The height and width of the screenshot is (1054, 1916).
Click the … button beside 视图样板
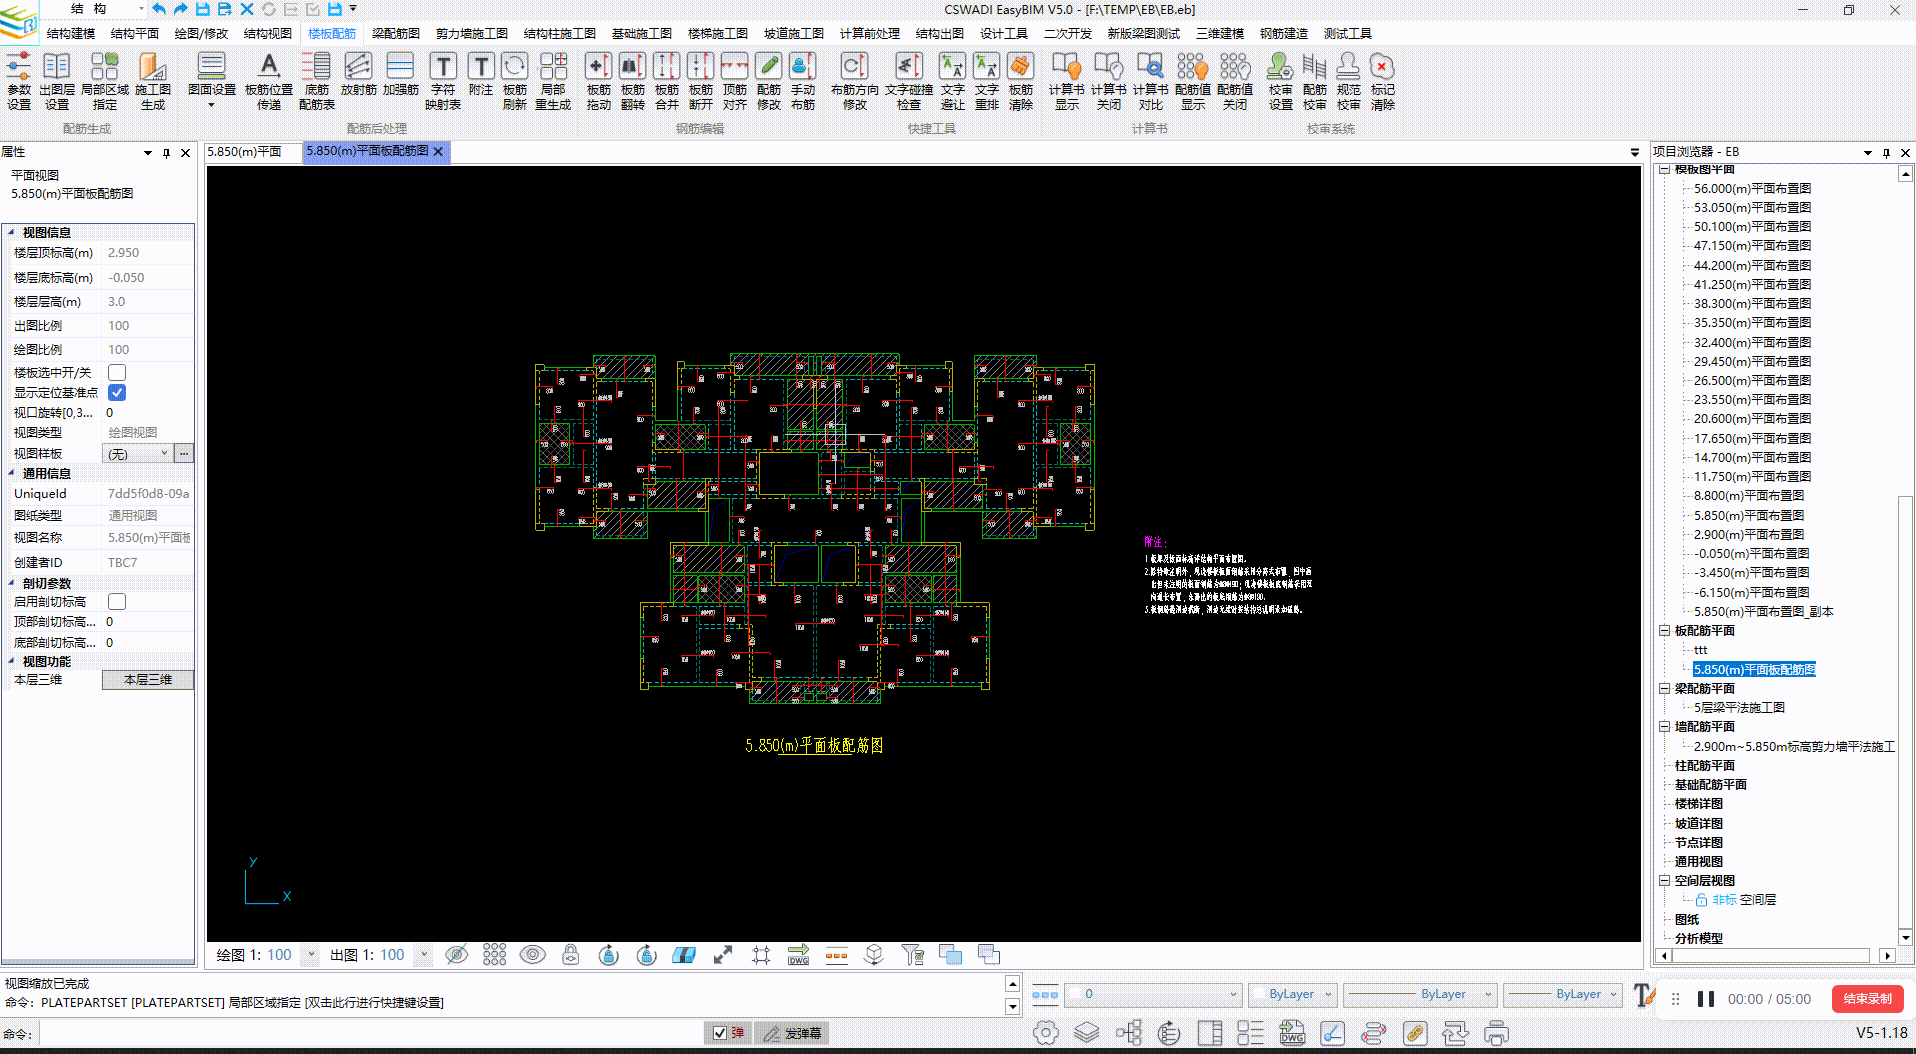(x=184, y=454)
